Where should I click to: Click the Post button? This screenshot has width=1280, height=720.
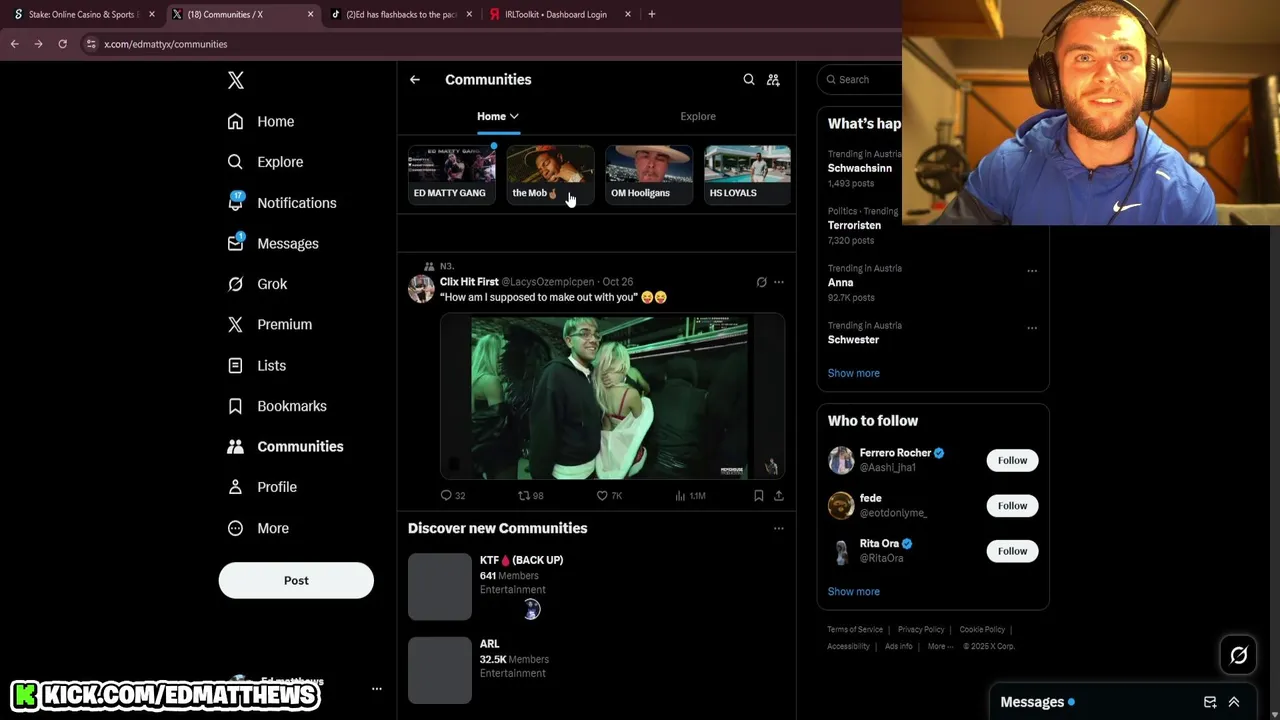pos(296,580)
